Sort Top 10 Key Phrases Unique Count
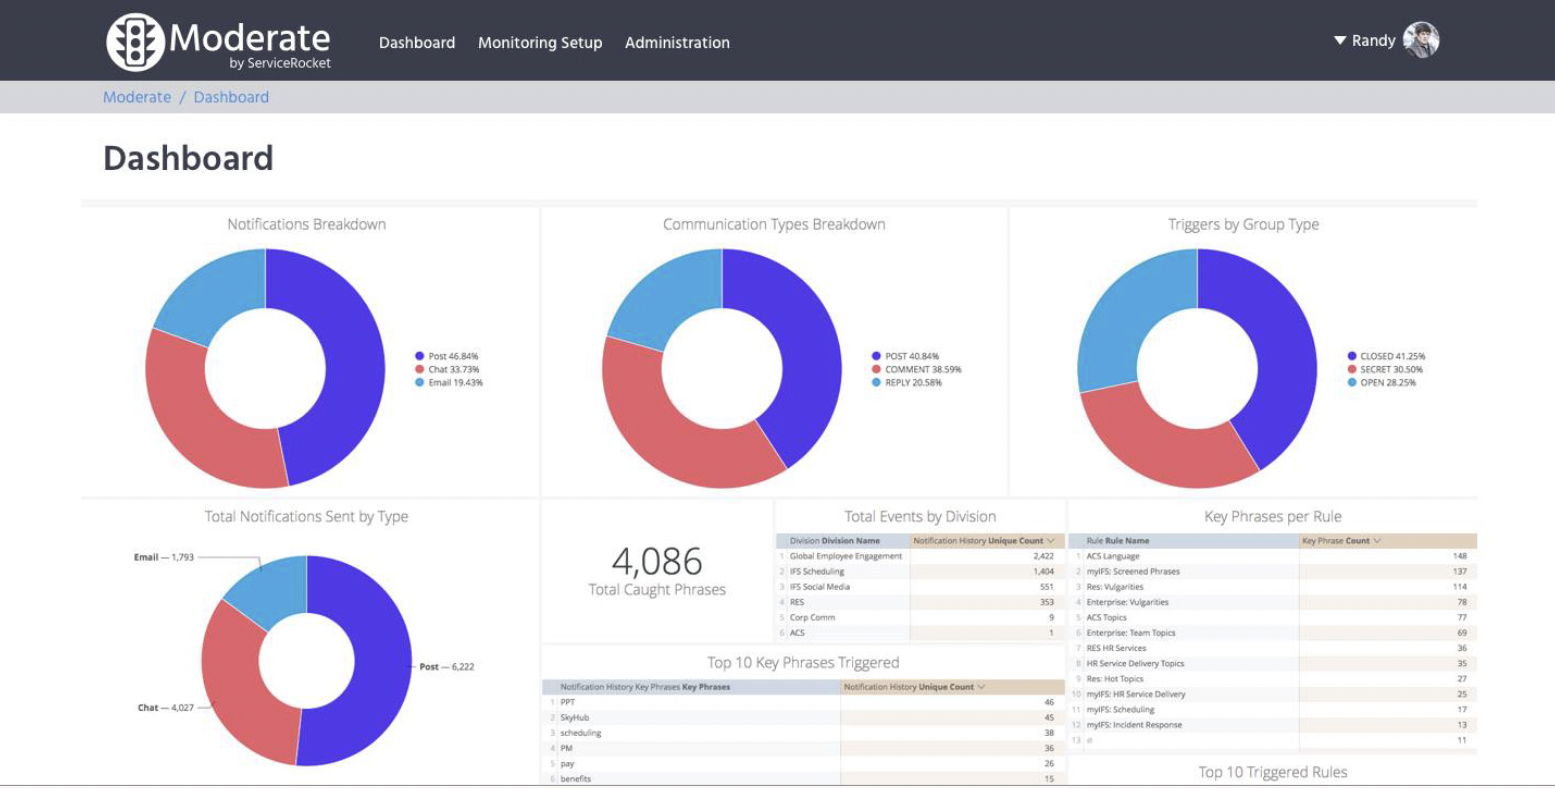 (x=981, y=687)
